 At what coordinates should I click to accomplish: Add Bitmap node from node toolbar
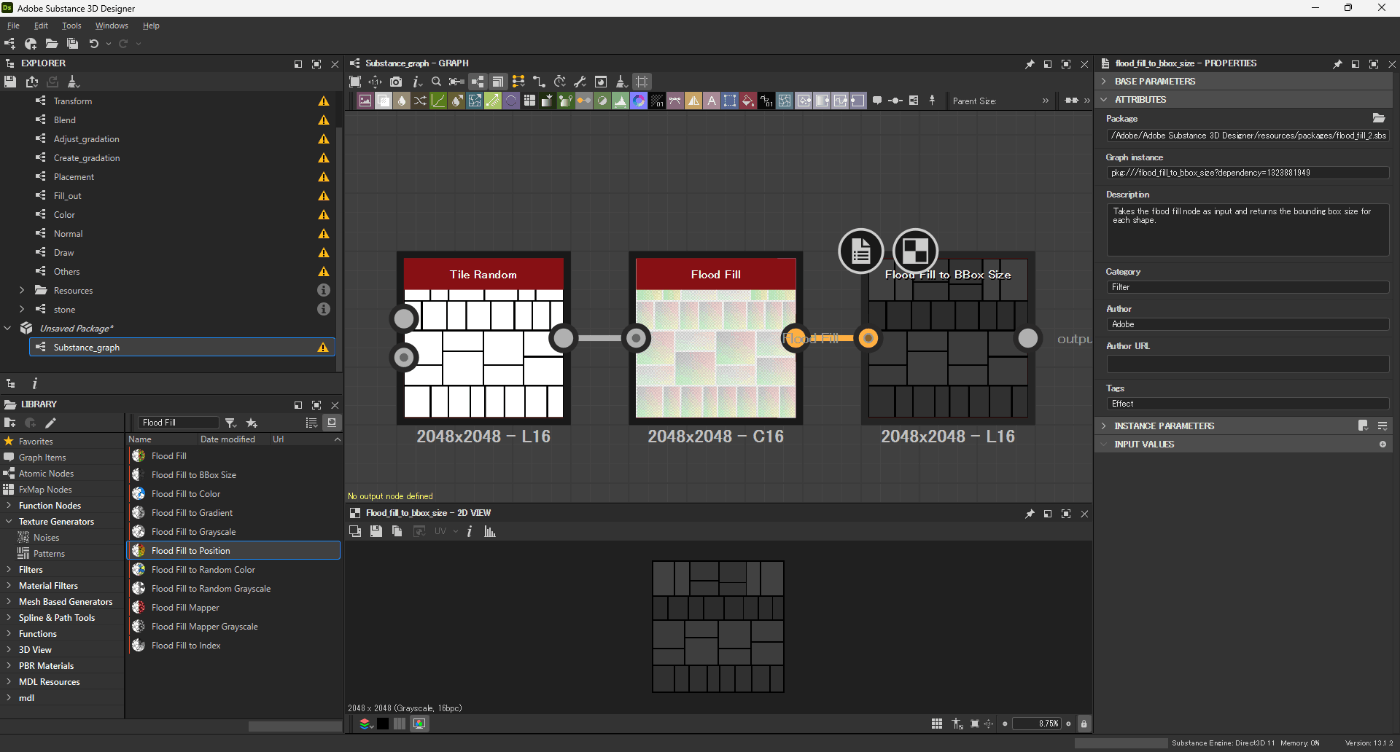click(x=365, y=101)
